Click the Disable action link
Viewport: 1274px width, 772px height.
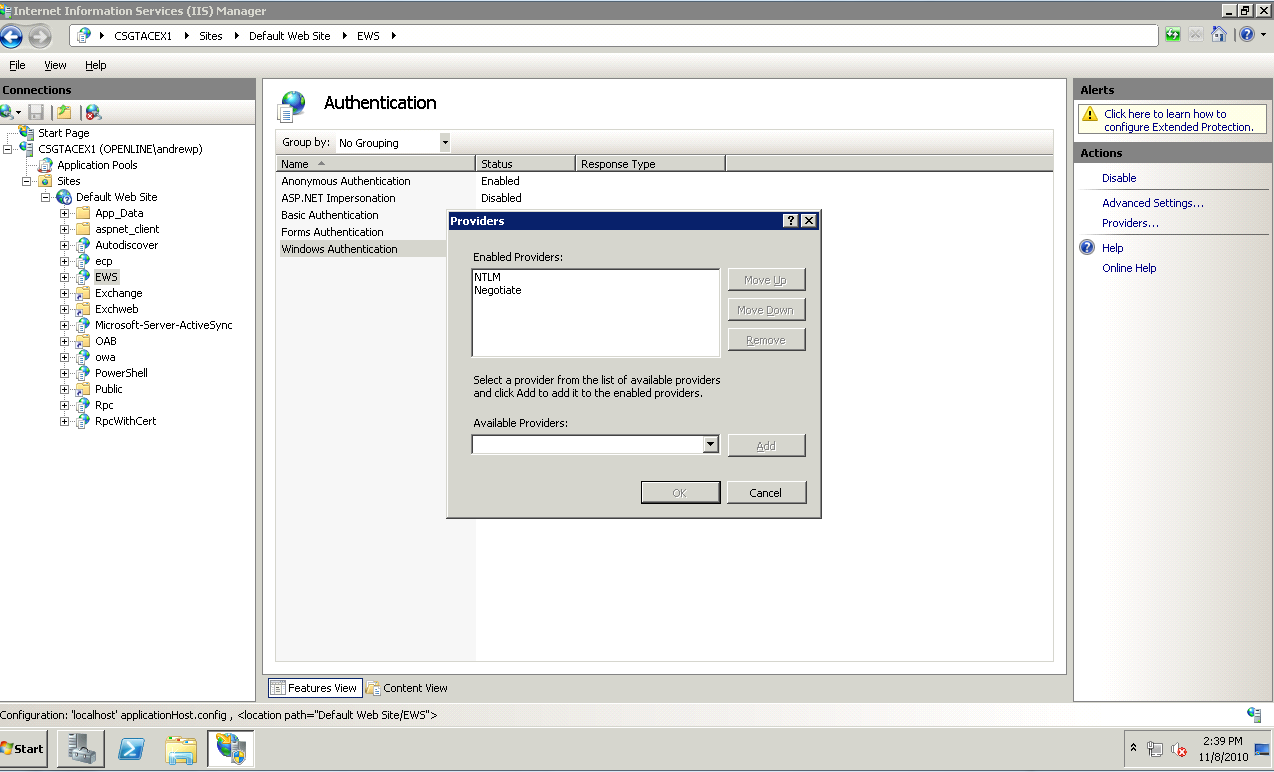[1119, 178]
